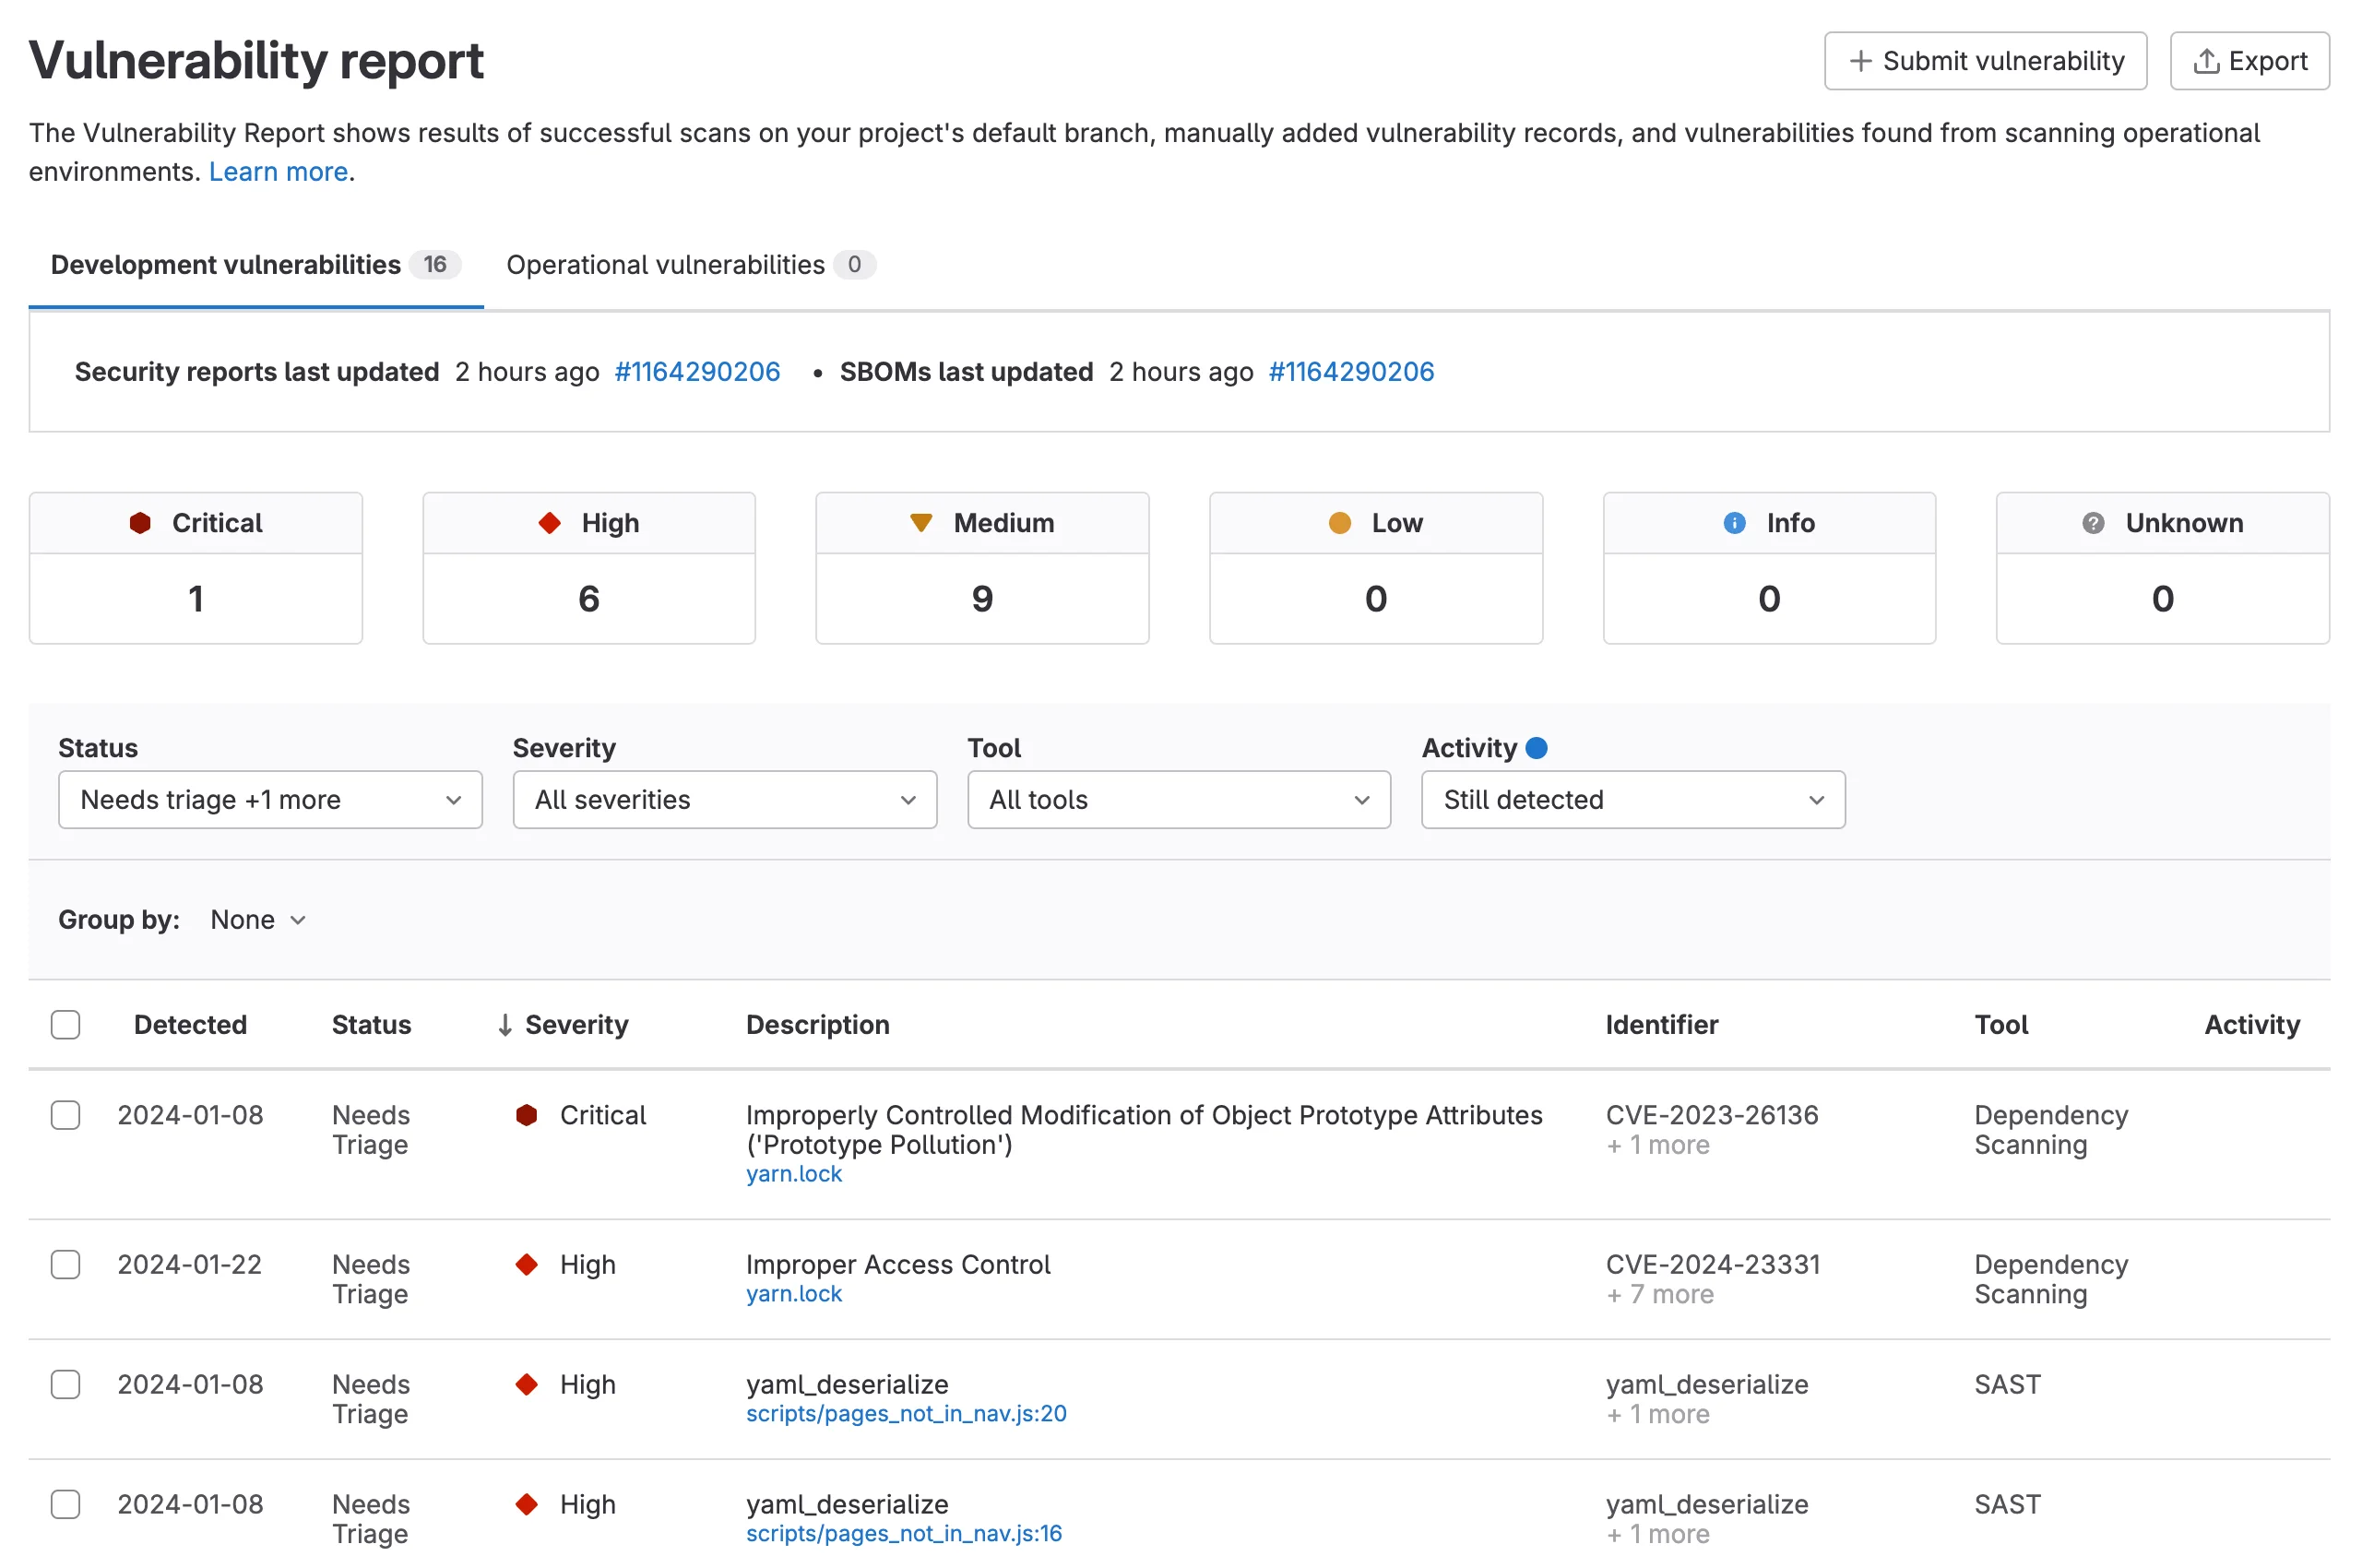Click Submit vulnerability button

point(1985,61)
